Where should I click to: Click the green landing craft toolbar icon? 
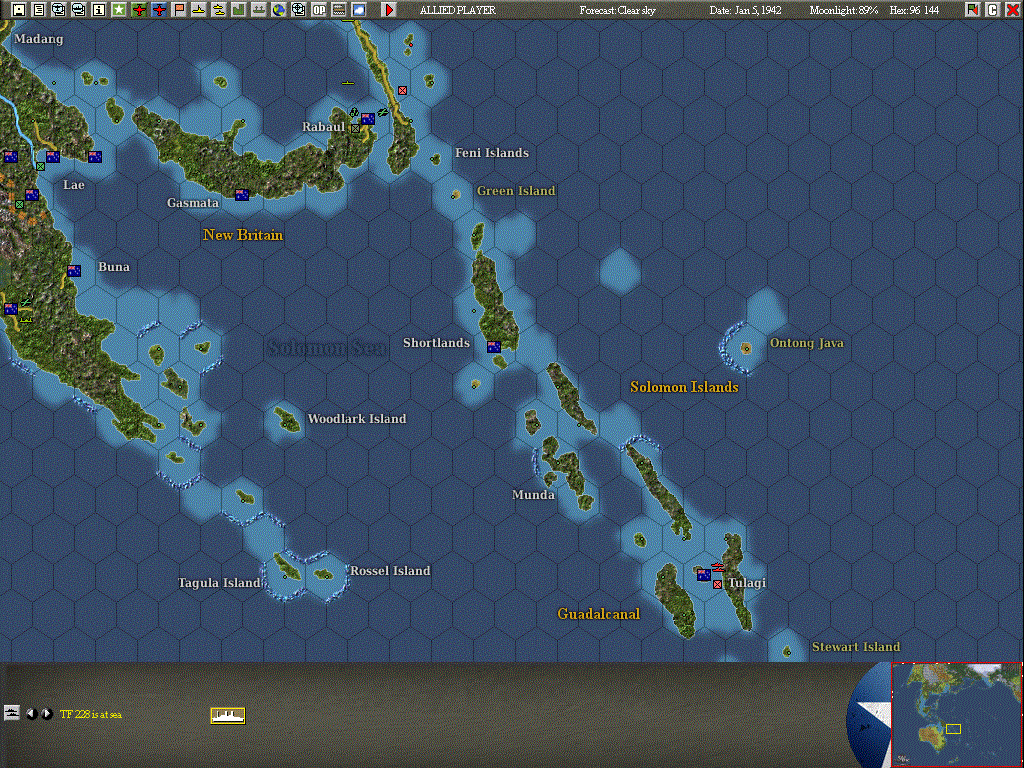[259, 9]
